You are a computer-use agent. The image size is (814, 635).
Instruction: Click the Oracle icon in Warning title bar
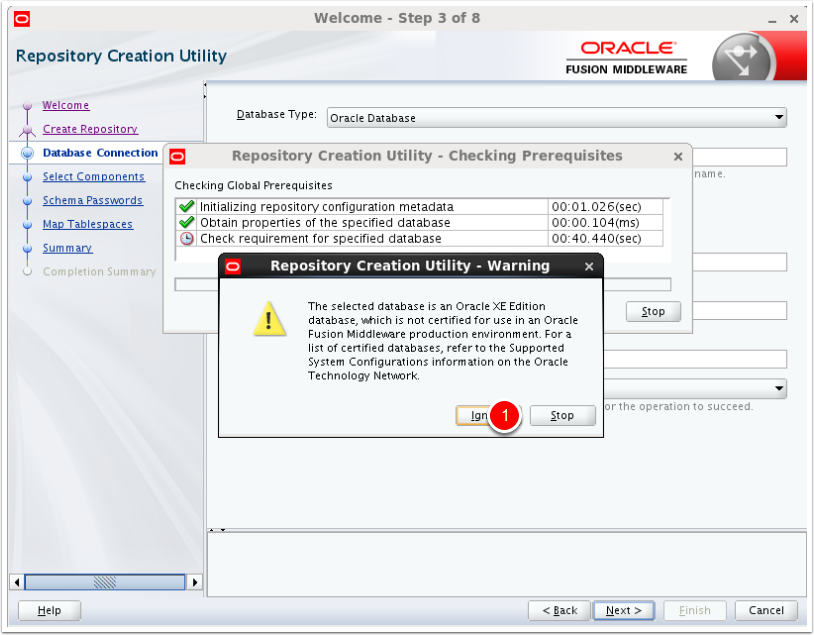pyautogui.click(x=233, y=266)
